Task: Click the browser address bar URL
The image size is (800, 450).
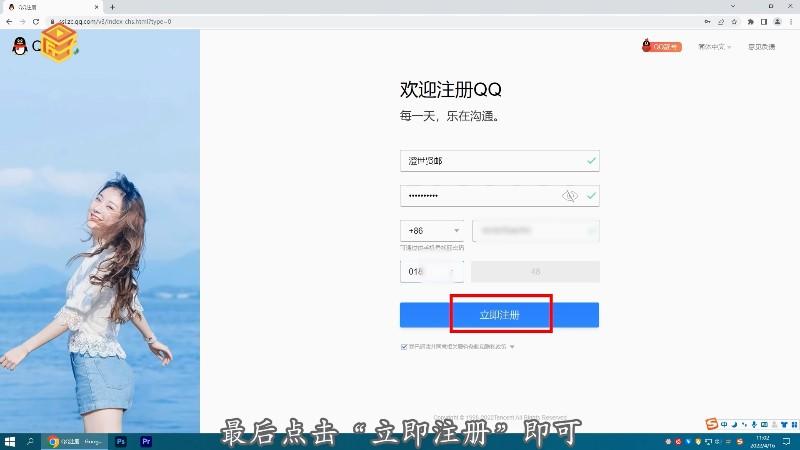Action: point(115,22)
